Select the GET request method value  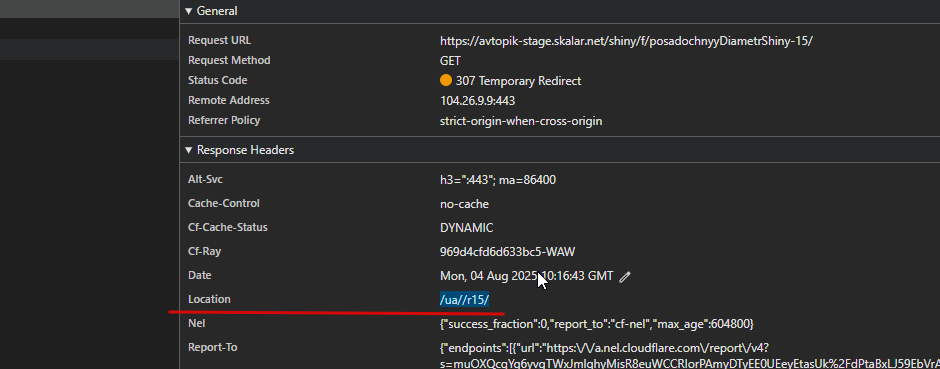pyautogui.click(x=450, y=61)
